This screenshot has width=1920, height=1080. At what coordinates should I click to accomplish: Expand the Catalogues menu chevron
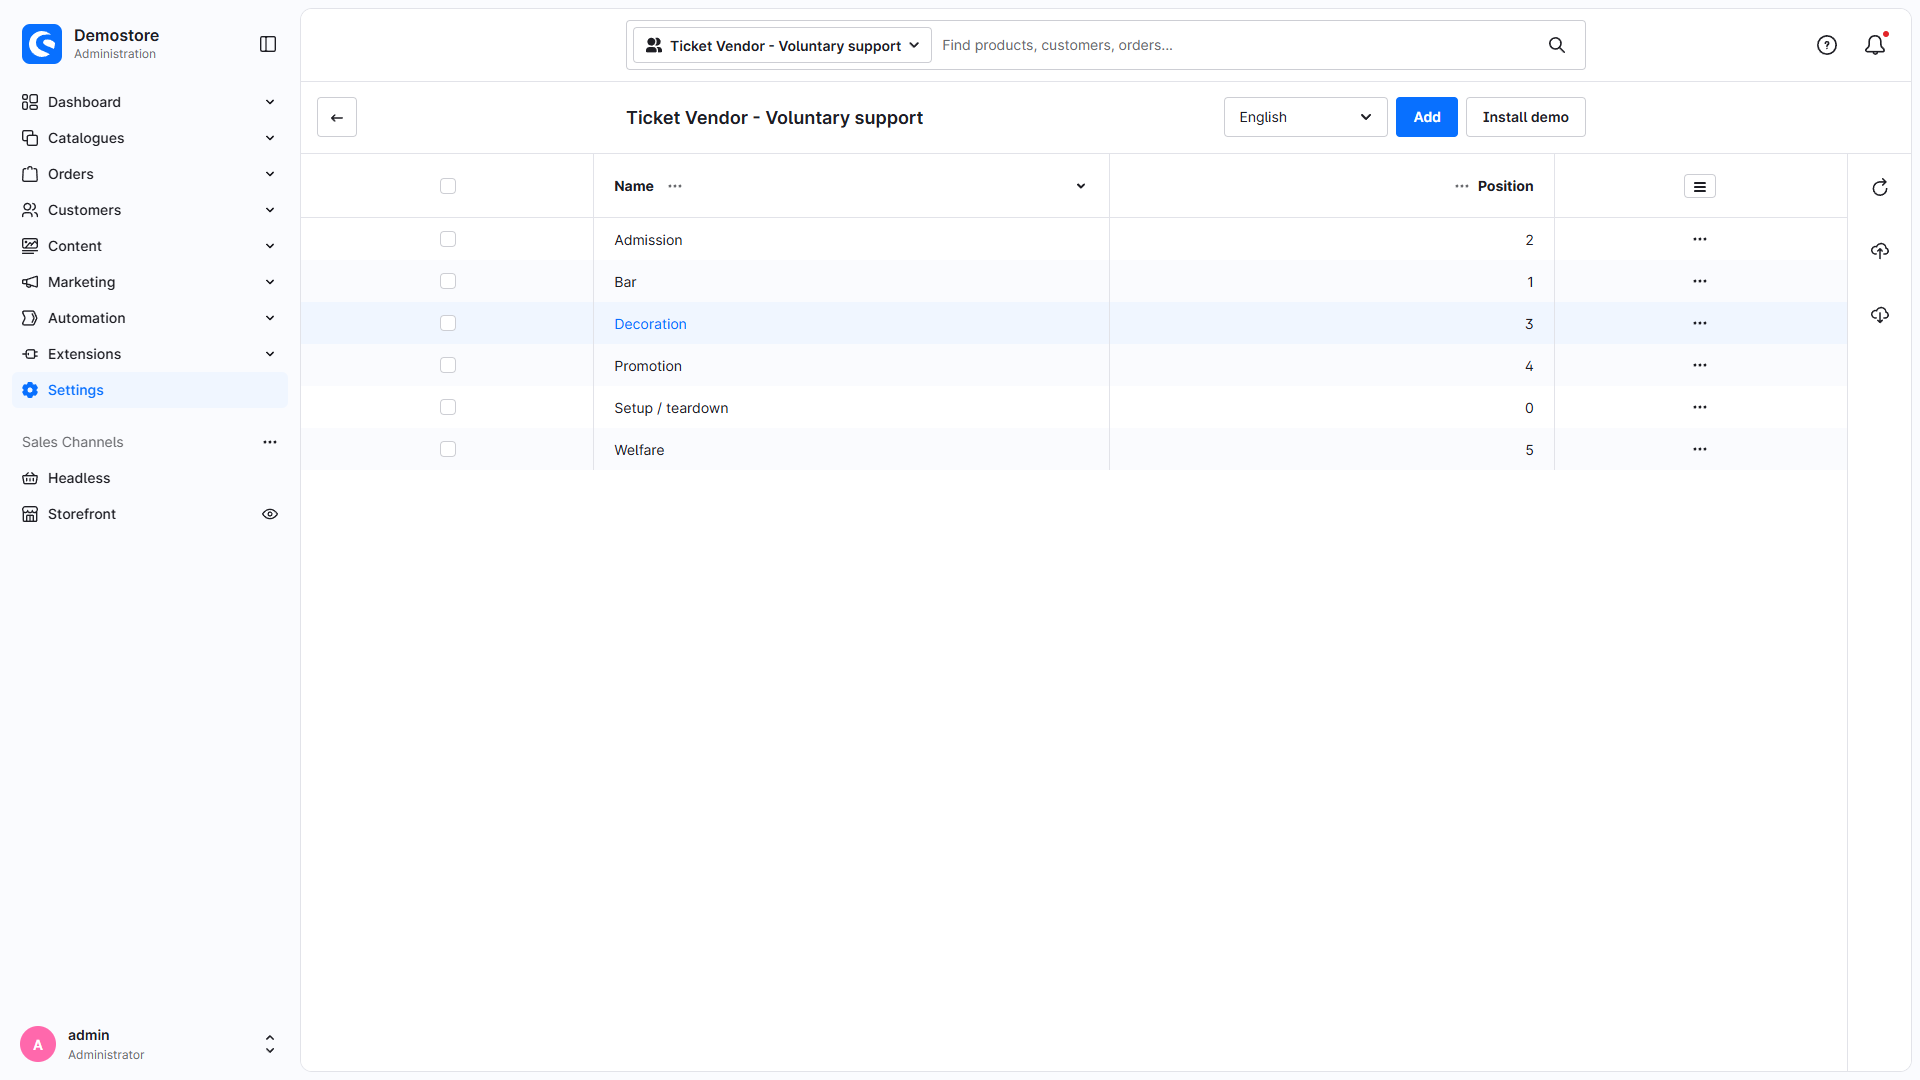270,138
